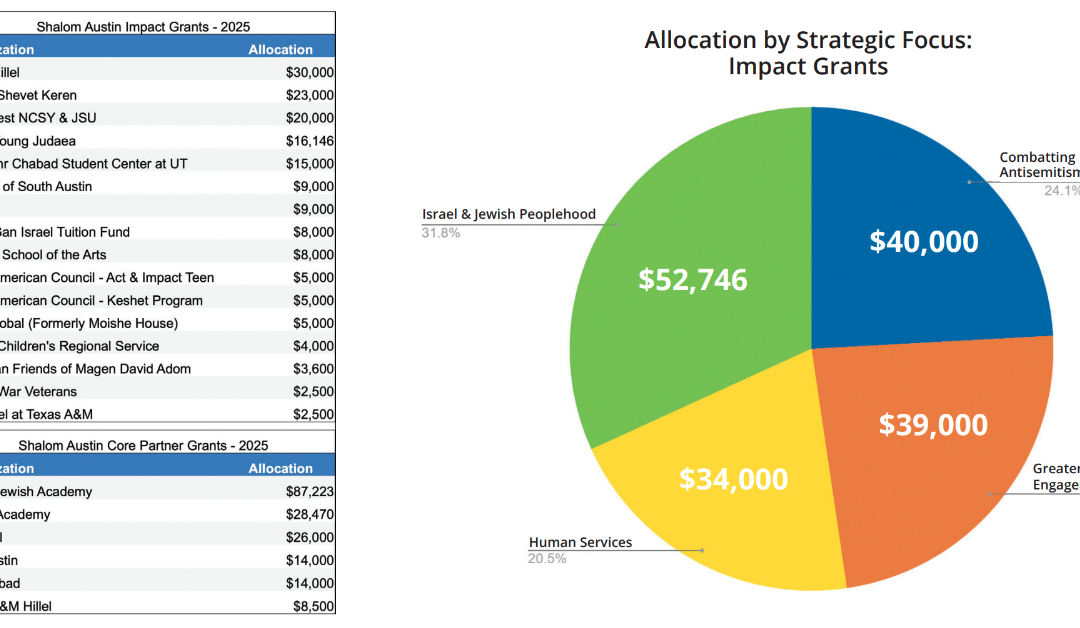The image size is (1080, 628).
Task: Click the School of the Arts row
Action: tap(167, 255)
